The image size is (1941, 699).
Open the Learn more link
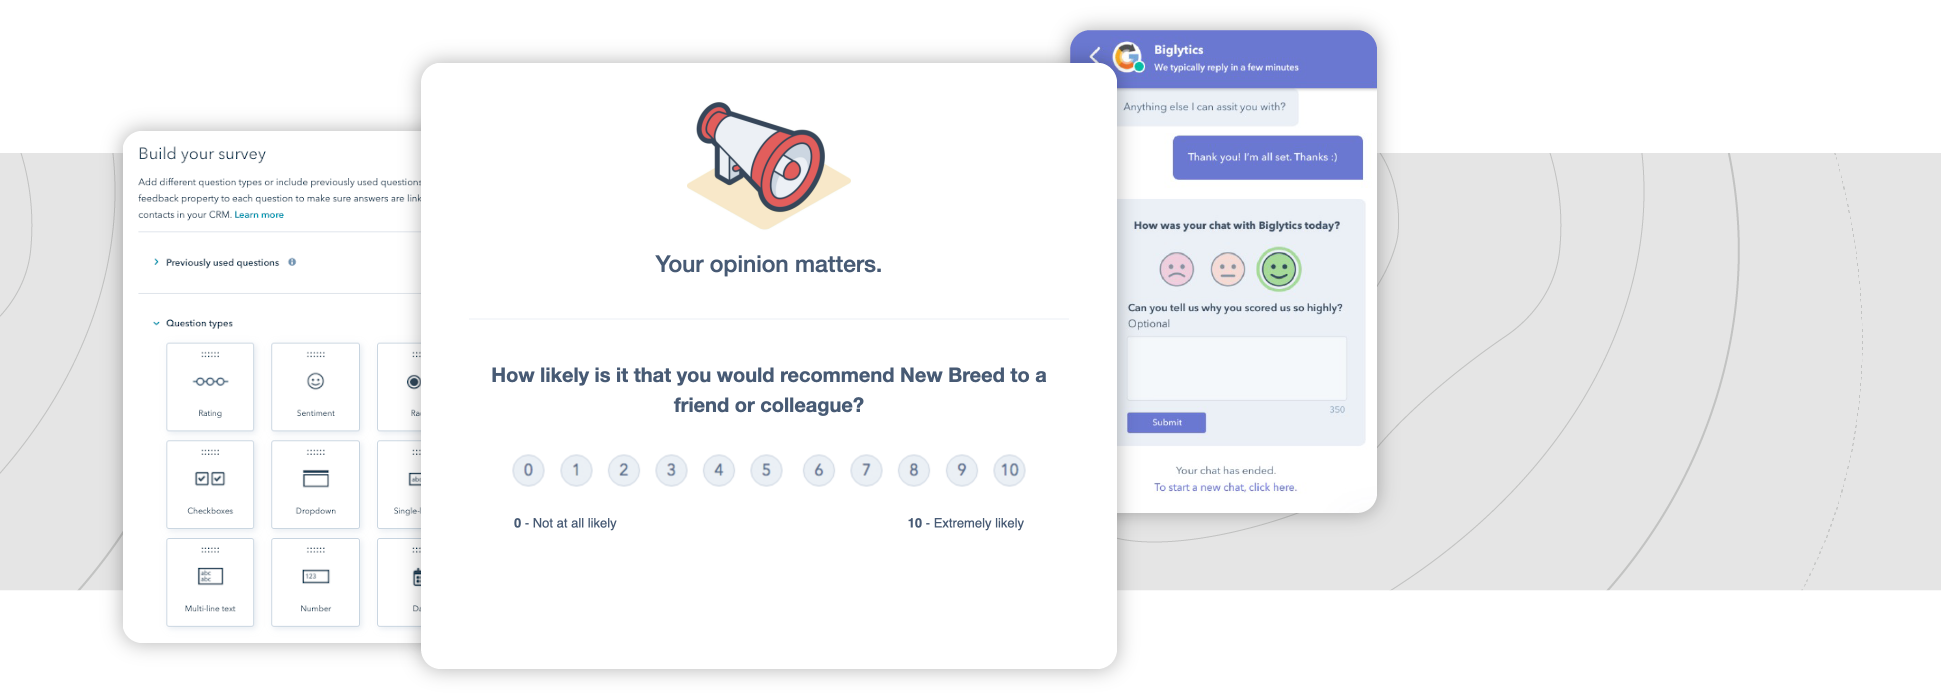[x=259, y=215]
